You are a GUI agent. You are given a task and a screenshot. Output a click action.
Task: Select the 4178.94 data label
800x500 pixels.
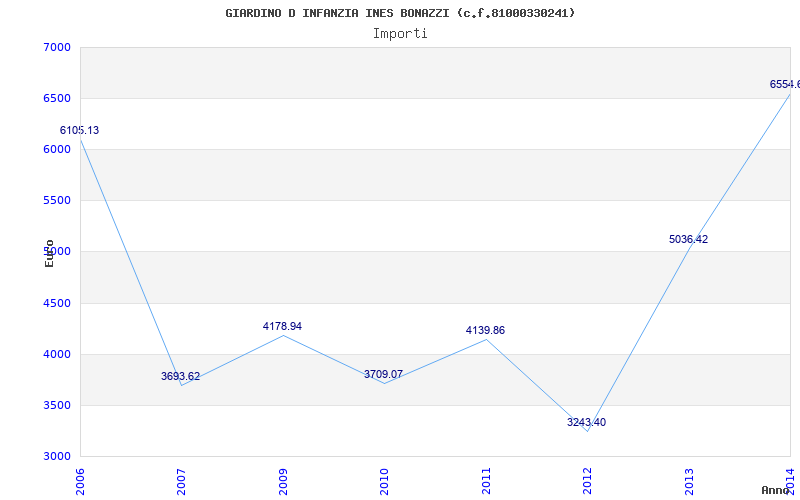(x=282, y=326)
